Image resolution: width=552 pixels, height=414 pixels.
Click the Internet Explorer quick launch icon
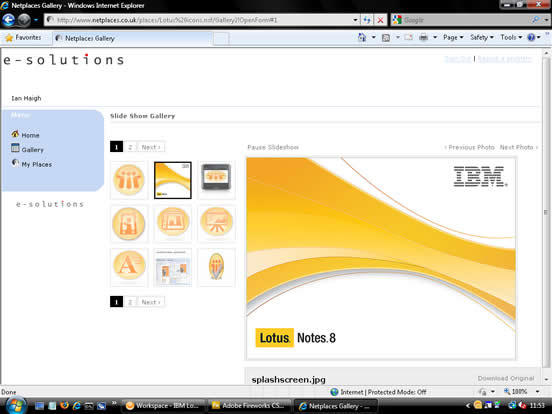[76, 406]
